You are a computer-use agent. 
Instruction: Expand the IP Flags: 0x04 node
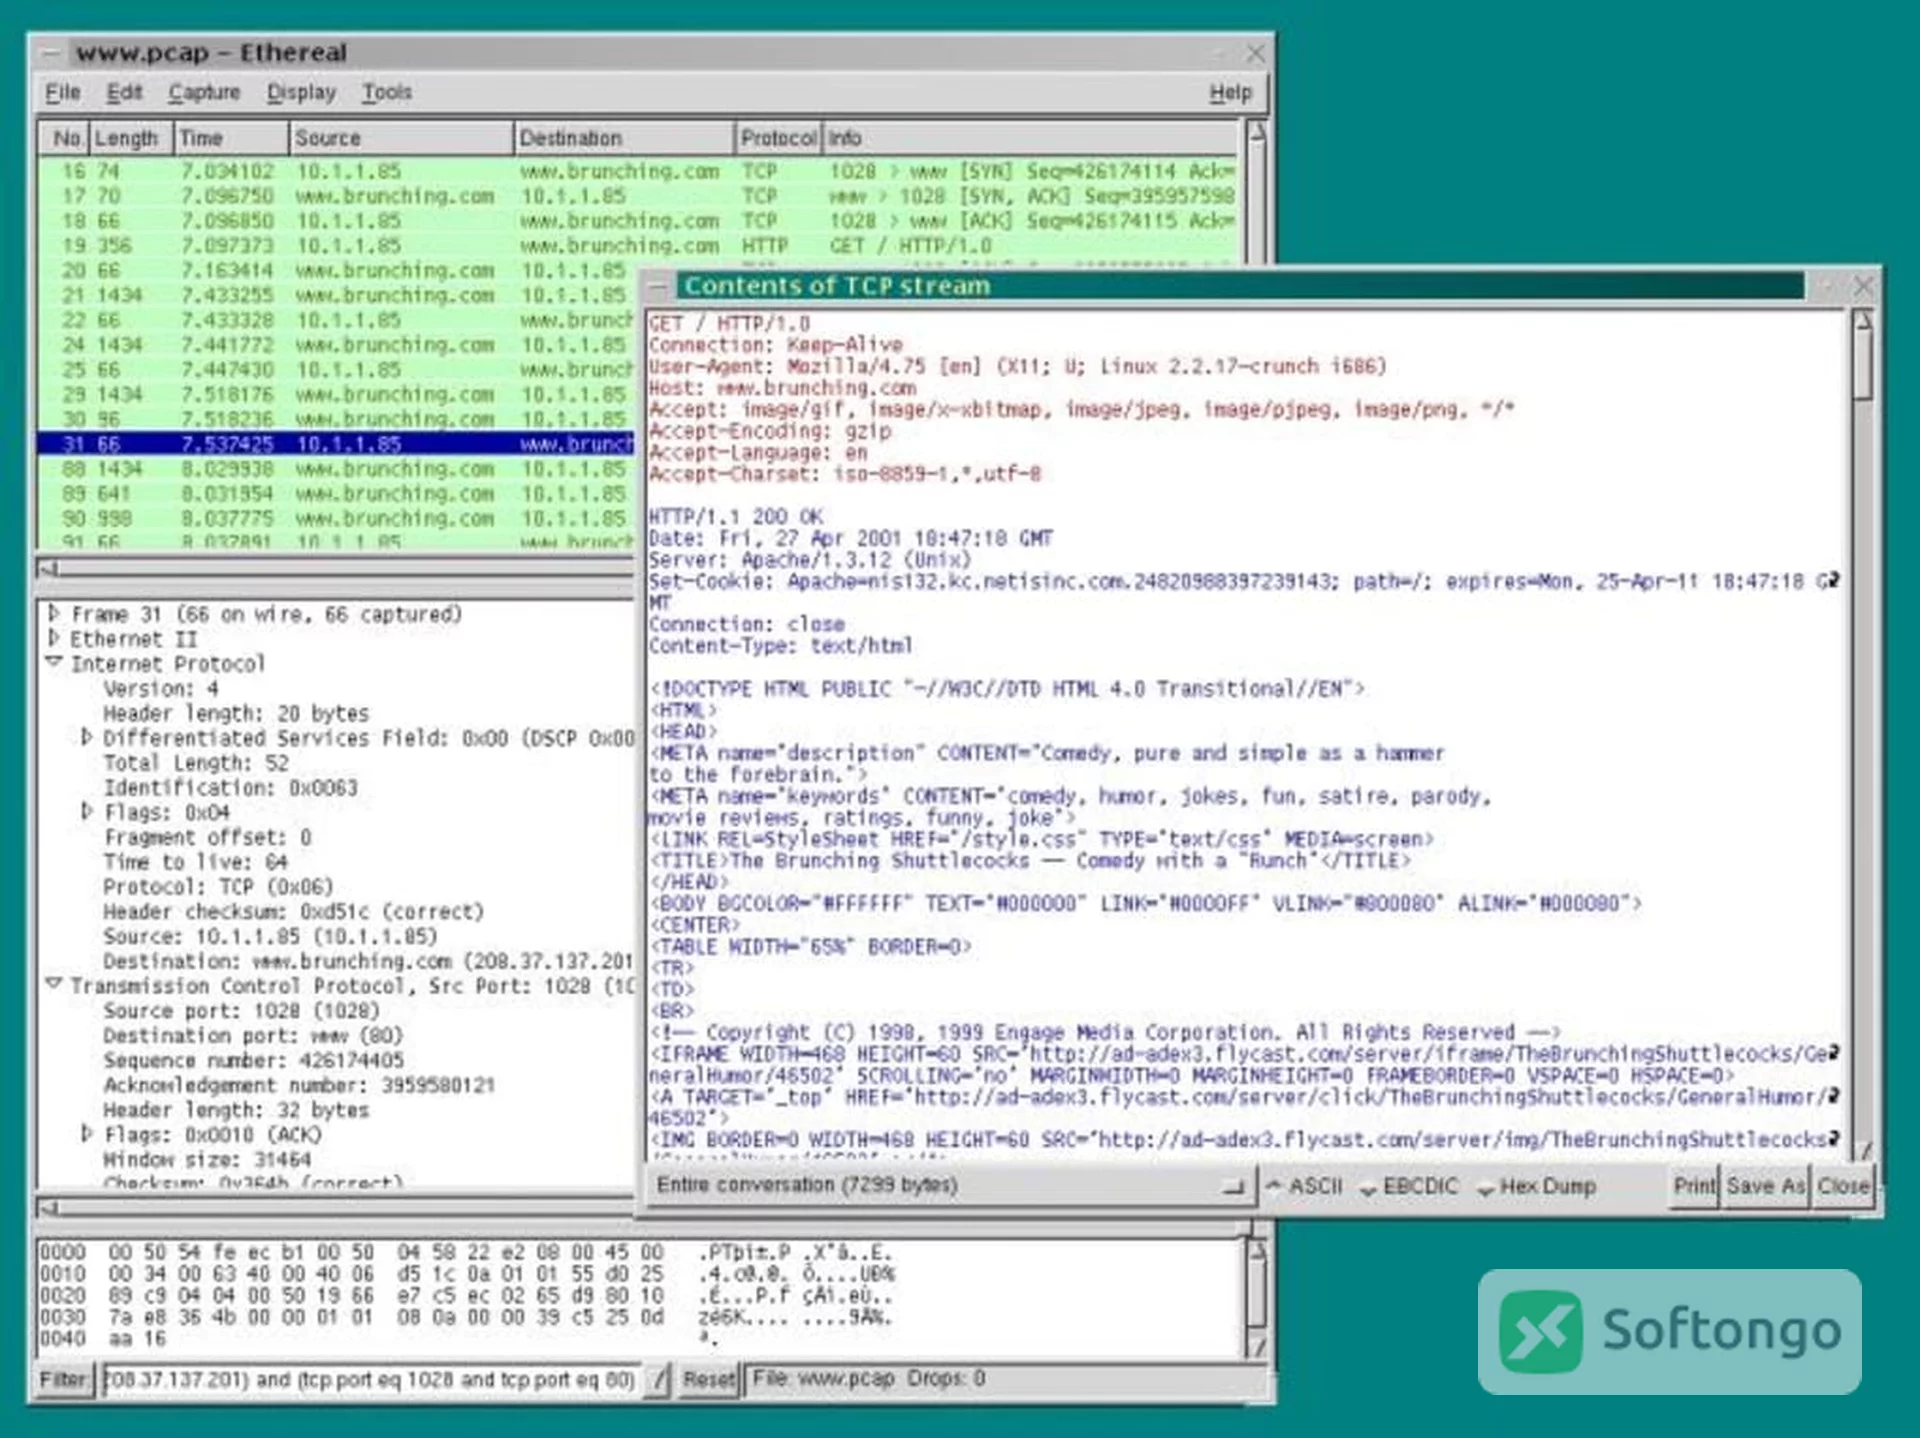pos(86,811)
